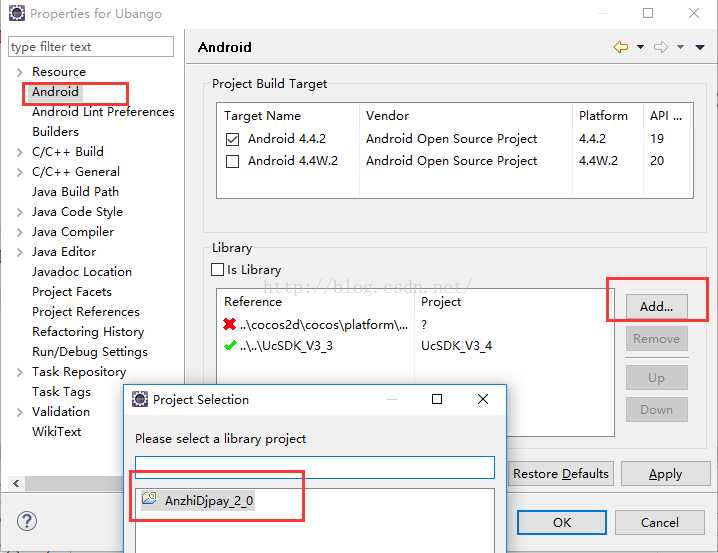Expand the Validation node
The image size is (718, 553).
[x=19, y=412]
